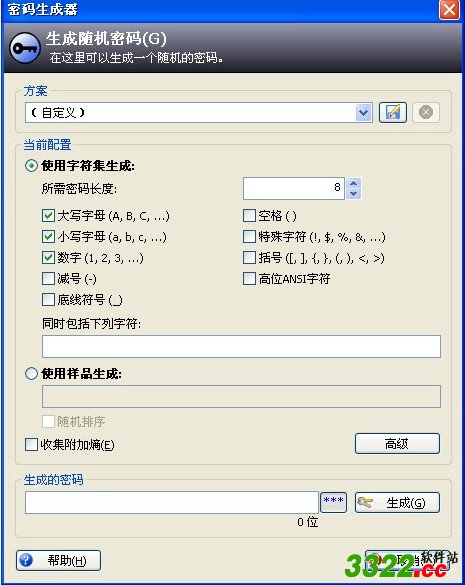Click the blue key icon in the header

[x=25, y=48]
